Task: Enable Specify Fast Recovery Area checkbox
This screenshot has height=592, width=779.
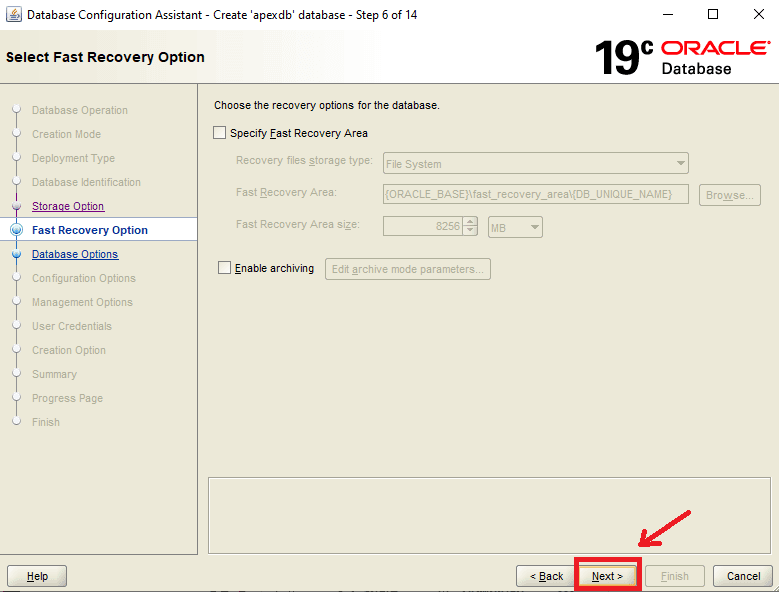Action: [x=220, y=133]
